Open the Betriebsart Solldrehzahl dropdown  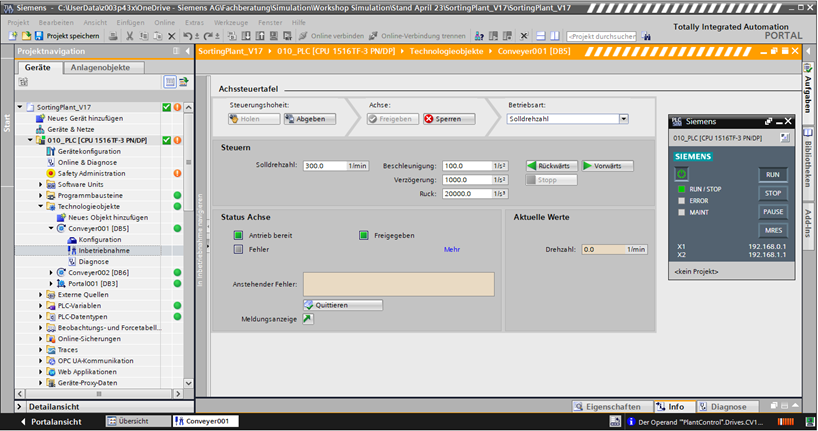point(623,118)
